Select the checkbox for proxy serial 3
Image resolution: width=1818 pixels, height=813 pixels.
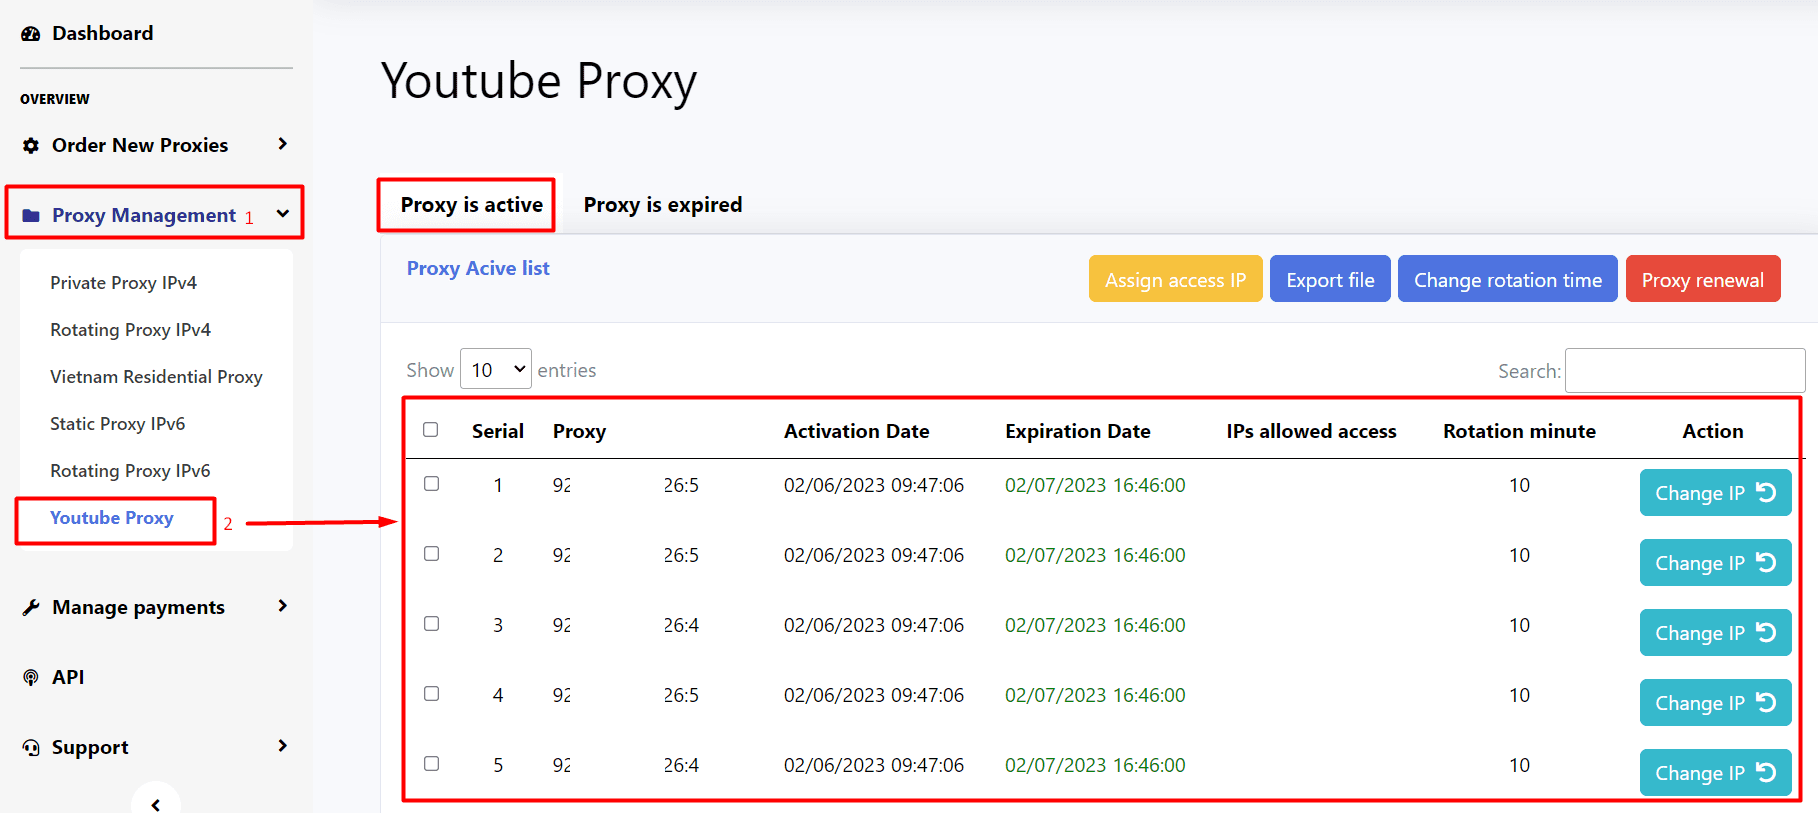[x=431, y=624]
